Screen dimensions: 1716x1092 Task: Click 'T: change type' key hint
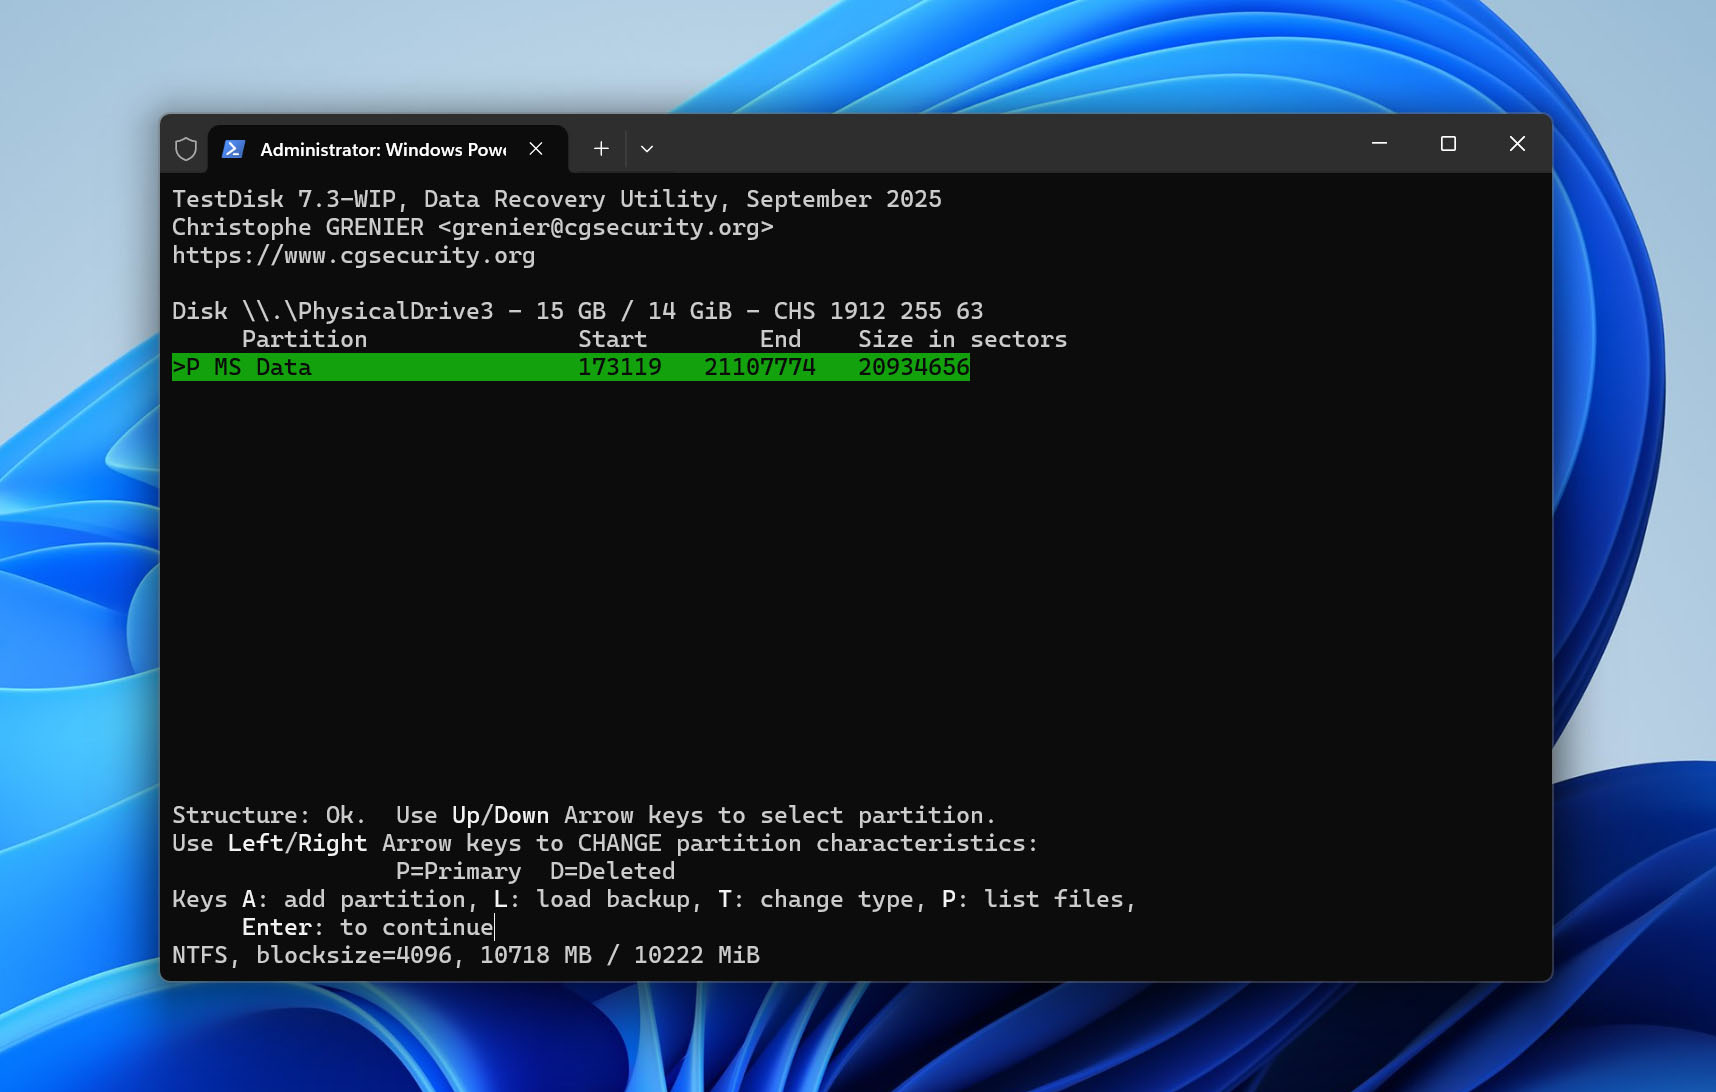[816, 899]
